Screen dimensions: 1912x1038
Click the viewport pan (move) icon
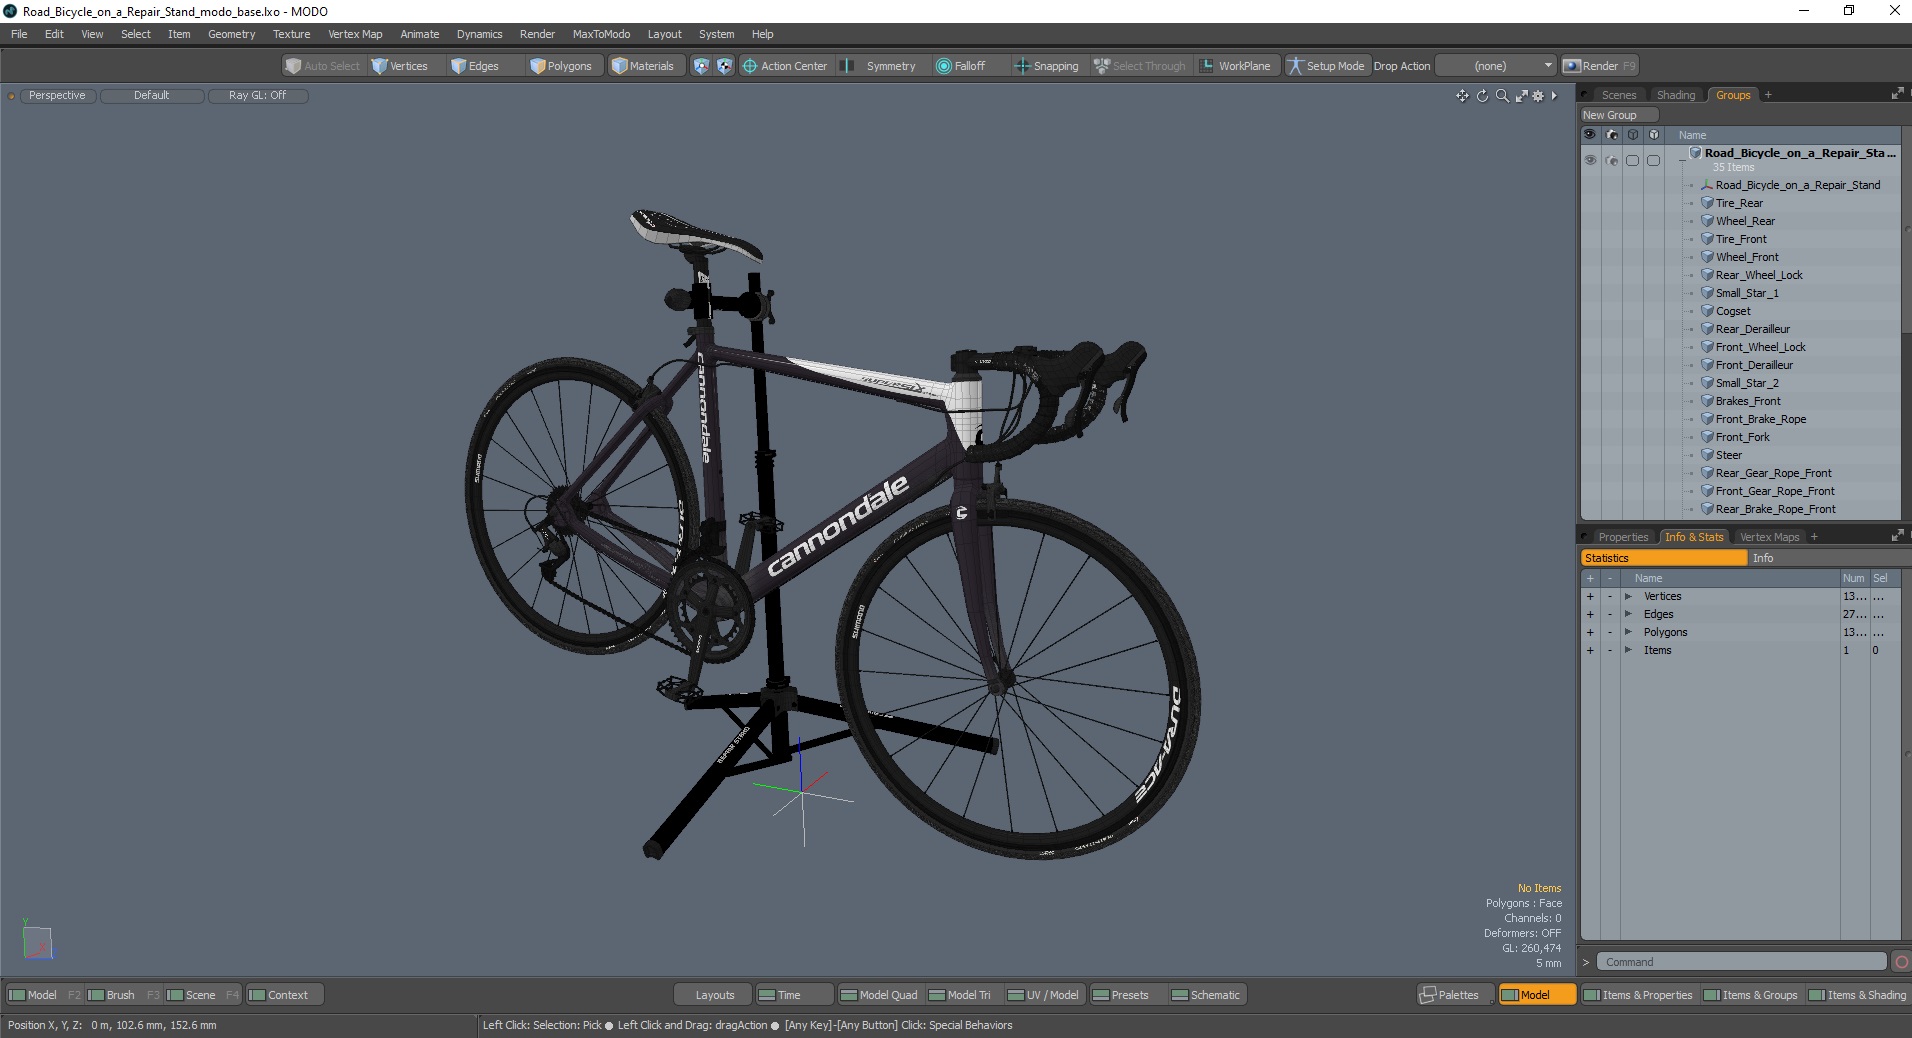(x=1462, y=96)
